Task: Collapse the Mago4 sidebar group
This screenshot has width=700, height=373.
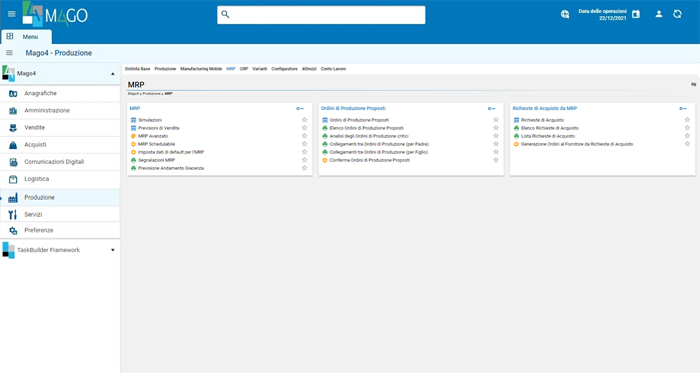Action: point(112,74)
